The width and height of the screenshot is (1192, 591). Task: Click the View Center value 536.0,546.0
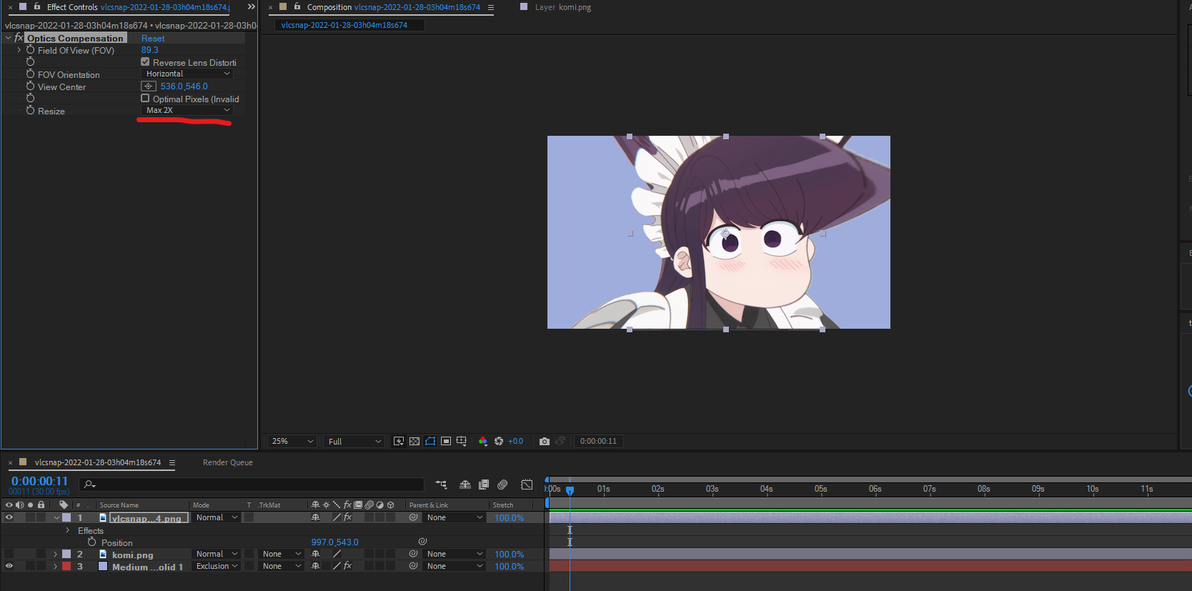[x=184, y=86]
